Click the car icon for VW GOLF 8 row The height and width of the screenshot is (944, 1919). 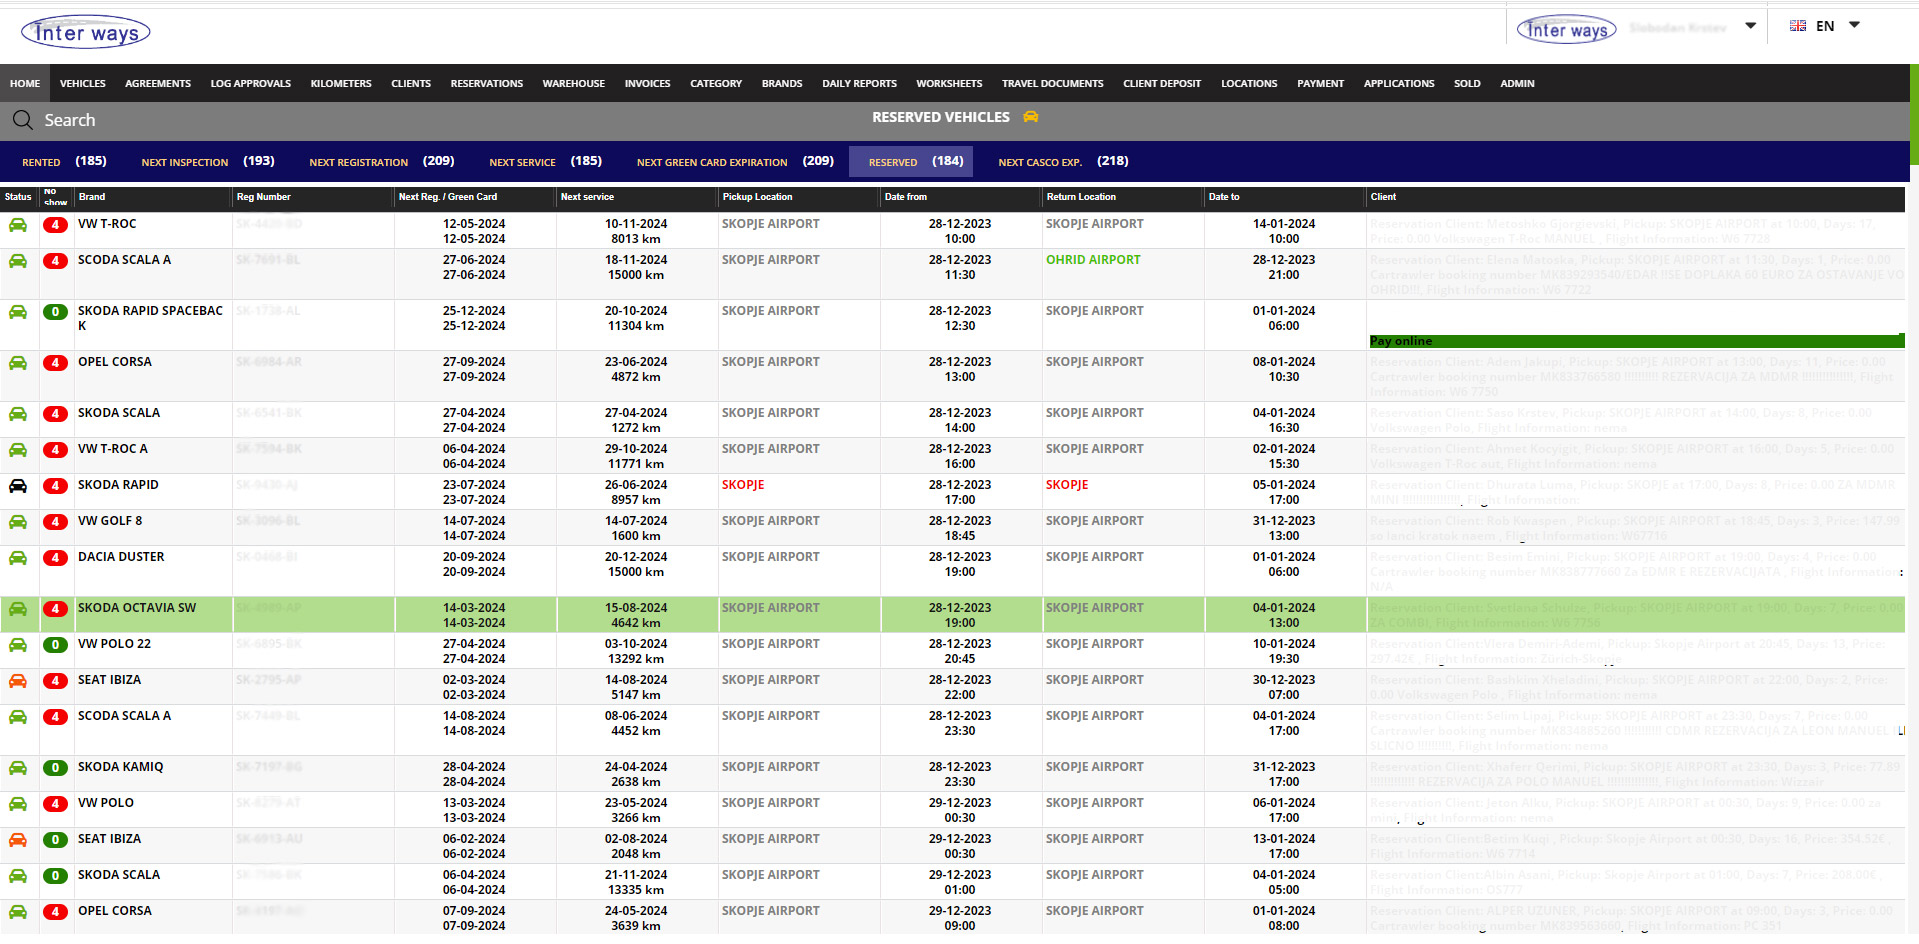[18, 522]
